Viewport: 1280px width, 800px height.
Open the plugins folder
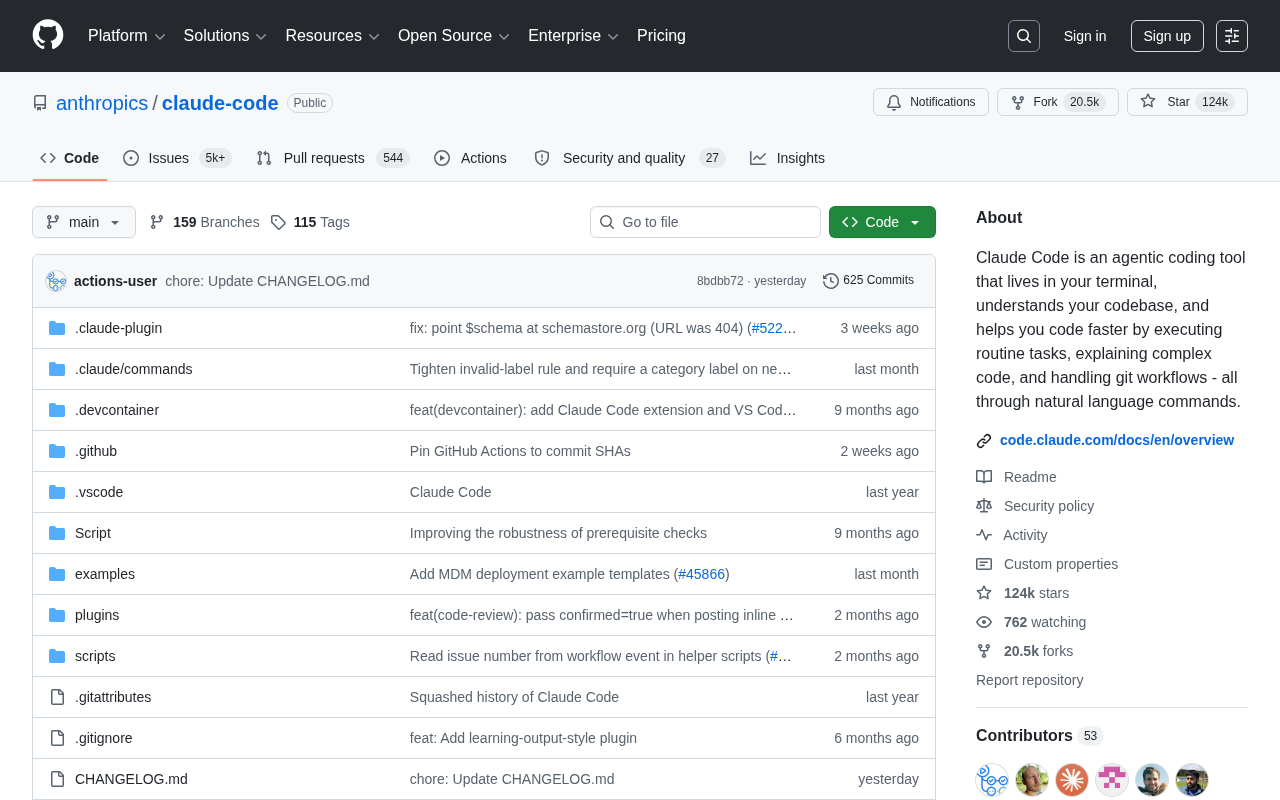tap(97, 615)
